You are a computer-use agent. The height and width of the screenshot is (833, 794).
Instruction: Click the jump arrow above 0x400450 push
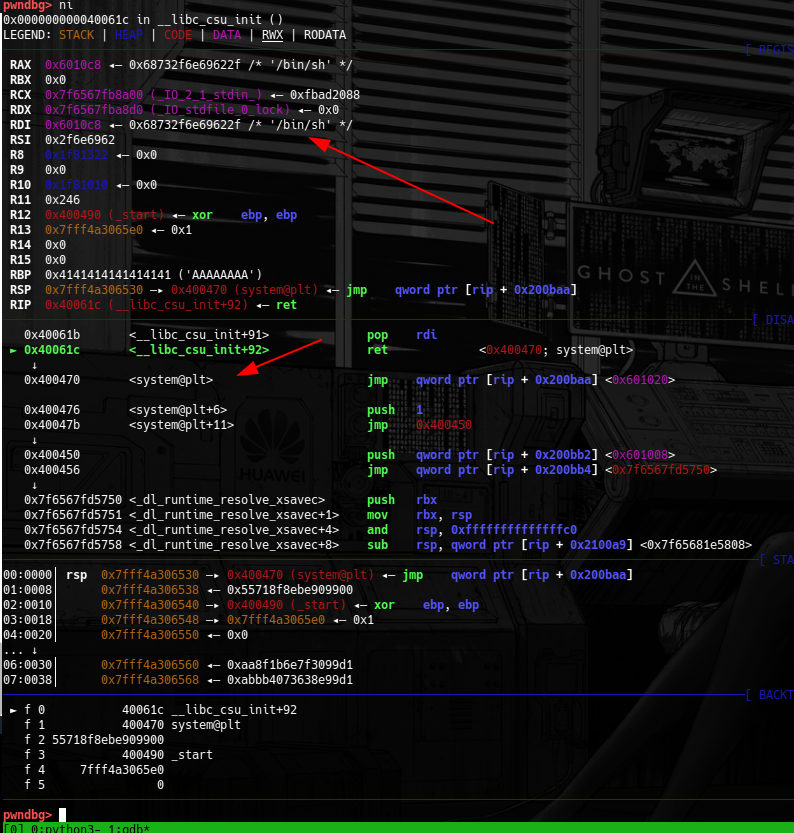click(35, 440)
